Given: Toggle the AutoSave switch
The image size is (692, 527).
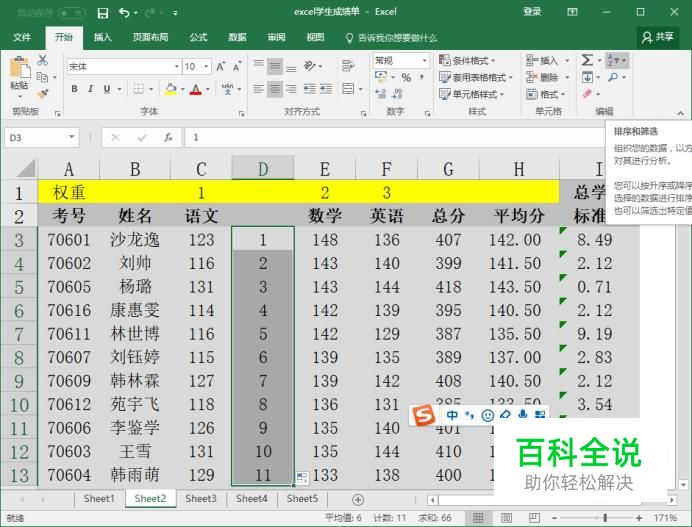Looking at the screenshot, I should click(x=71, y=13).
